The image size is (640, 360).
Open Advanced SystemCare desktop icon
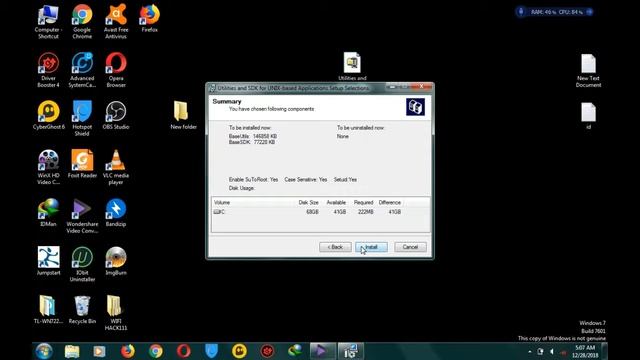[82, 70]
